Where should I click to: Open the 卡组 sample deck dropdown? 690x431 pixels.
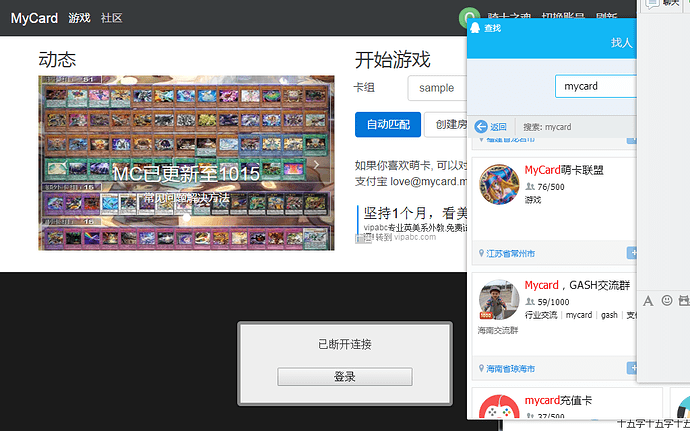click(x=437, y=88)
